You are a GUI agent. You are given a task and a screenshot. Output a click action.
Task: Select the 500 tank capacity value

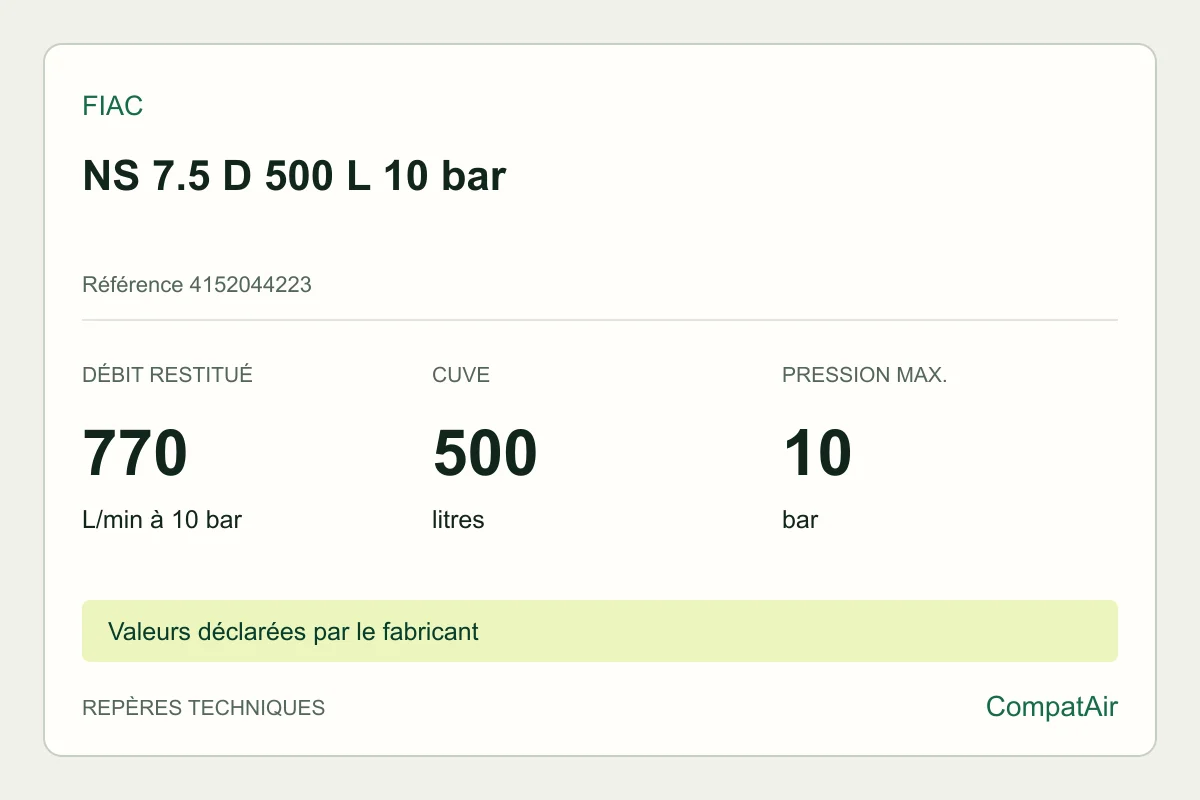coord(485,453)
